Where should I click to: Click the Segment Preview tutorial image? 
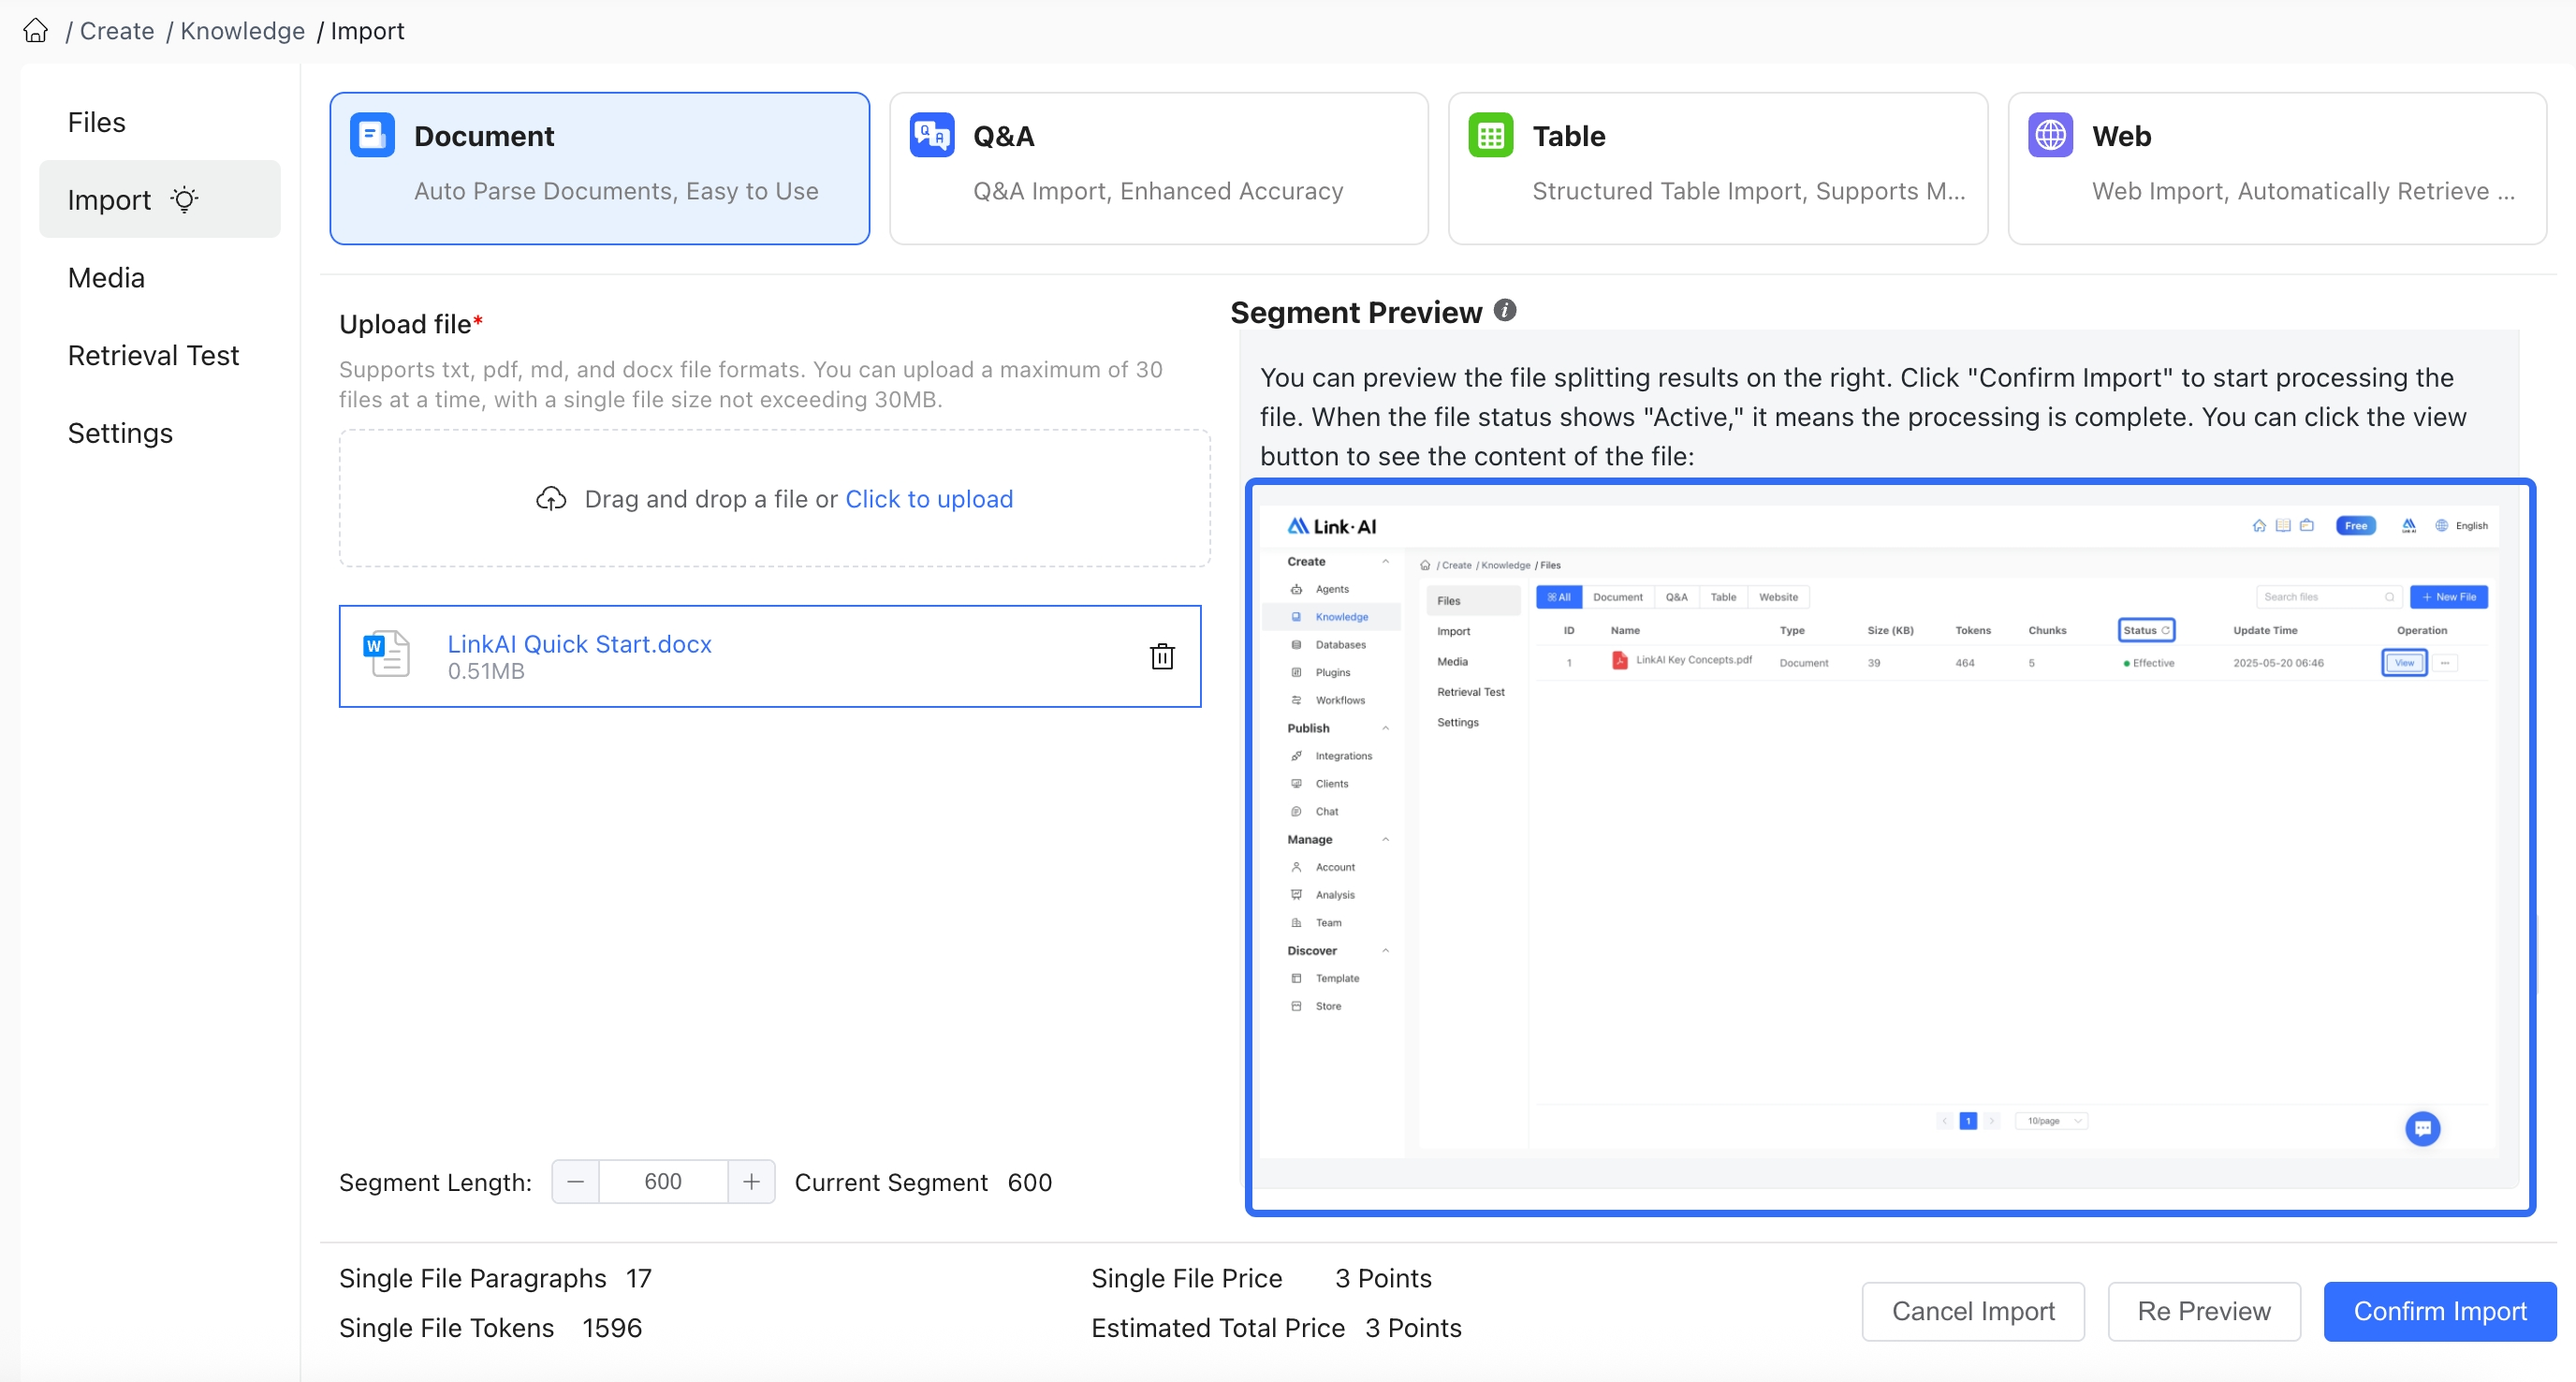point(1890,847)
